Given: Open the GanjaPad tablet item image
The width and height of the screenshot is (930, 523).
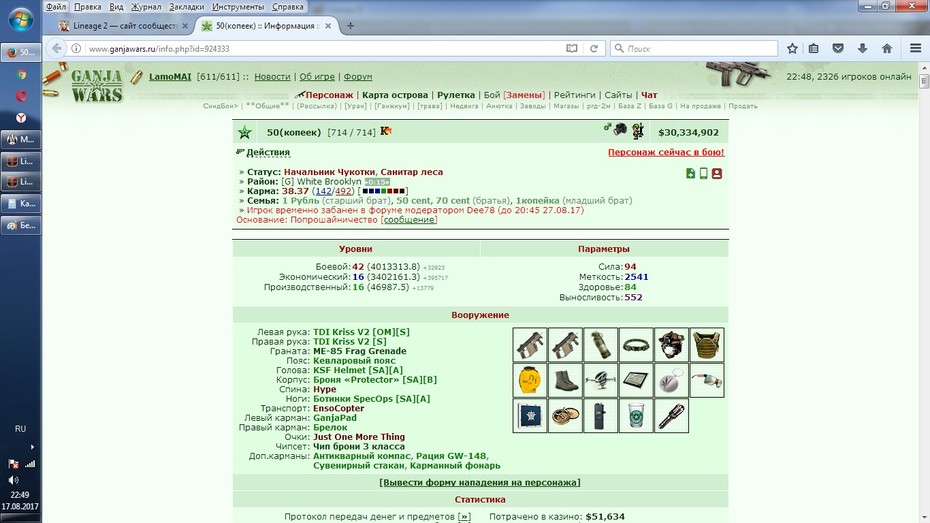Looking at the screenshot, I should [636, 380].
